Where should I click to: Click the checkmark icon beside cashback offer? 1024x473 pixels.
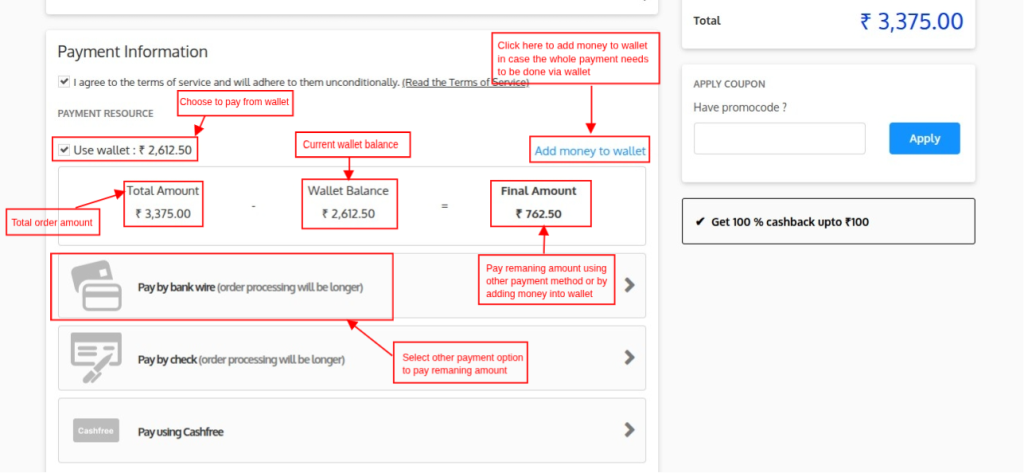pos(699,222)
